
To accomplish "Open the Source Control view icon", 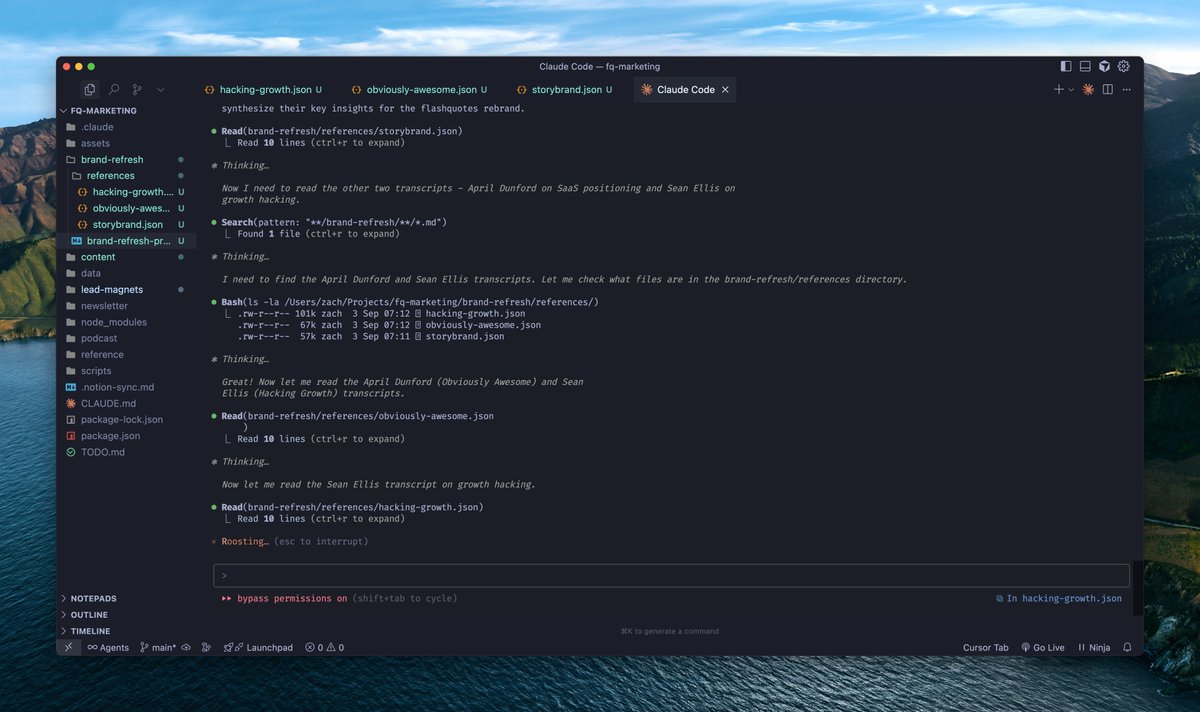I will tap(137, 89).
